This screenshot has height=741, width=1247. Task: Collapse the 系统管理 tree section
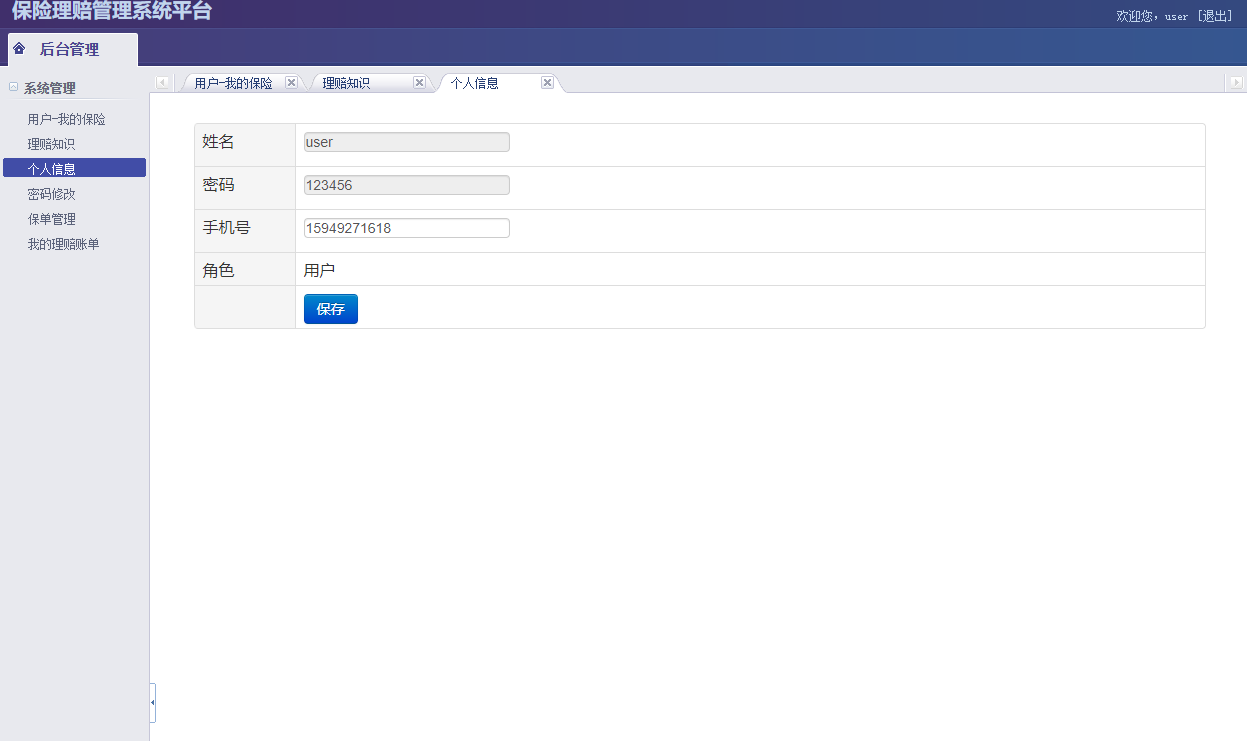coord(13,87)
